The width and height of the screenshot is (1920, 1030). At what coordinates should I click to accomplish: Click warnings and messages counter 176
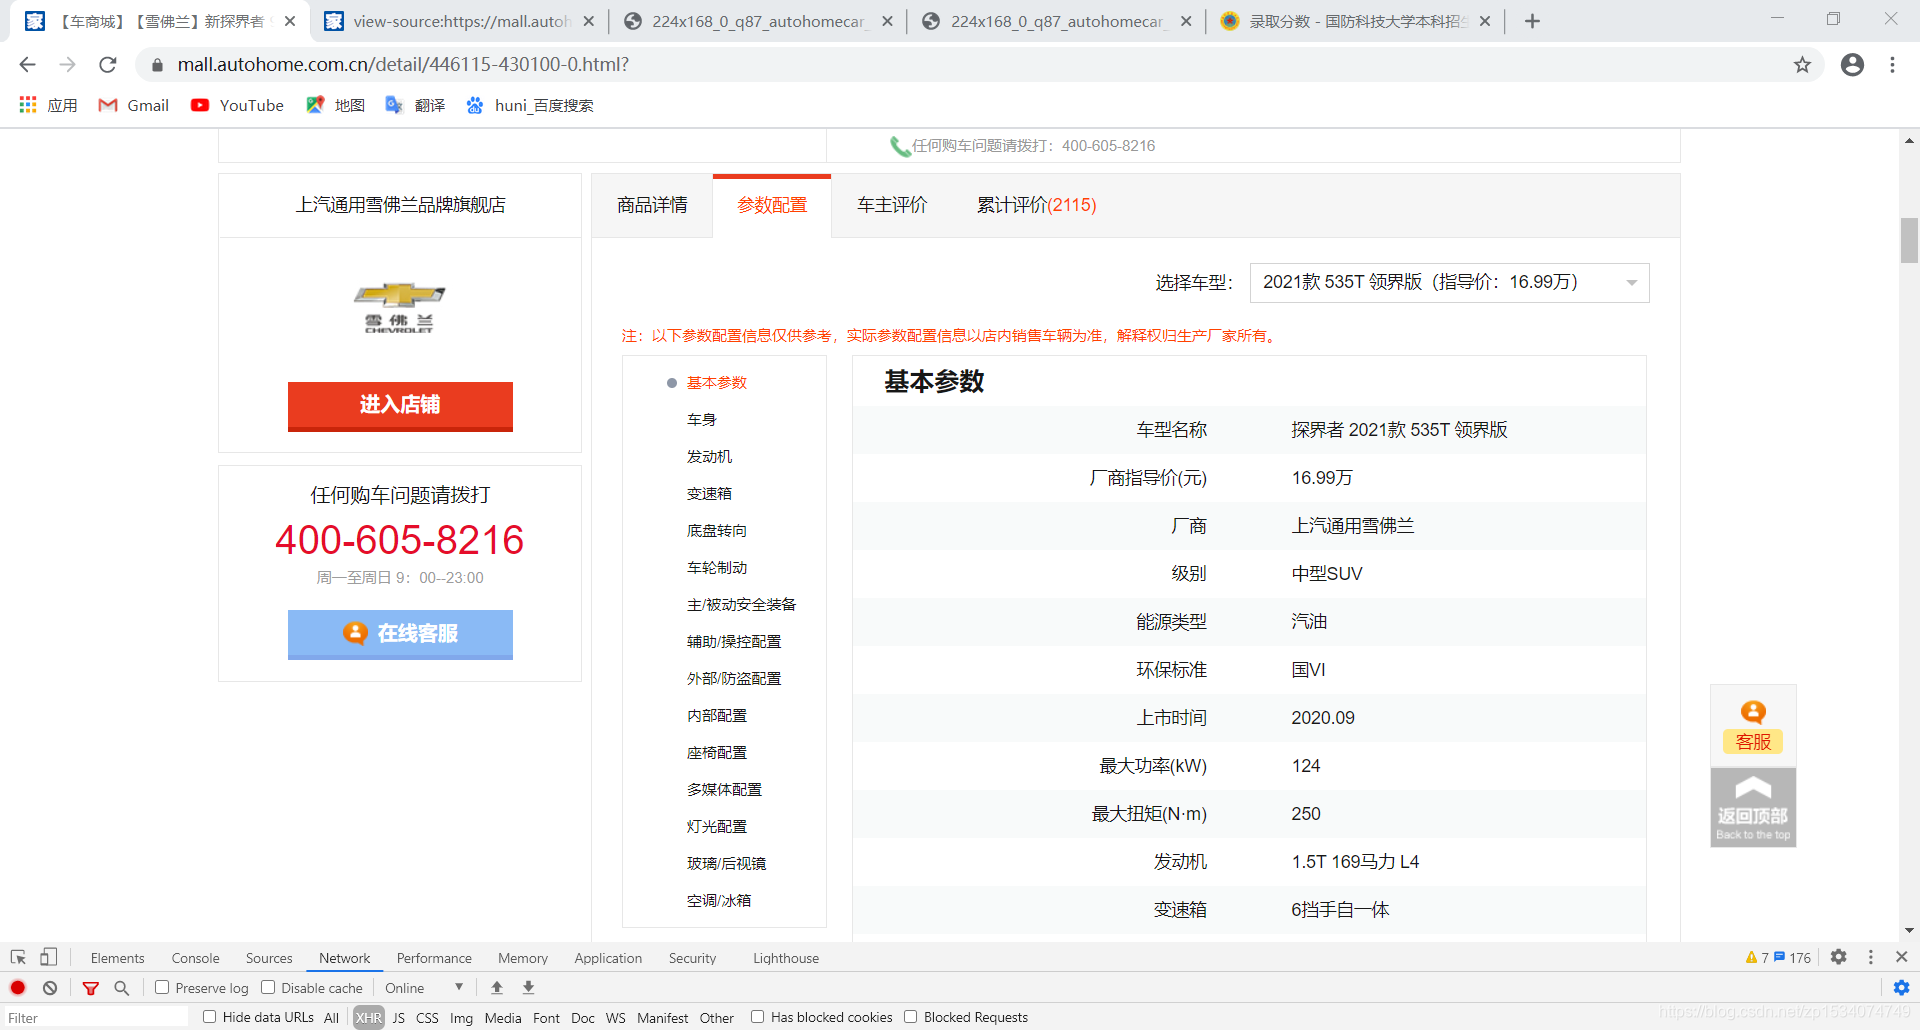1792,958
